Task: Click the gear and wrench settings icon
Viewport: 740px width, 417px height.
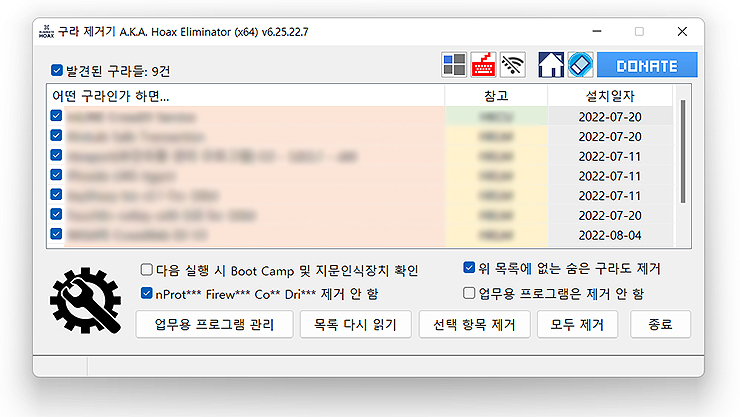Action: click(x=85, y=300)
